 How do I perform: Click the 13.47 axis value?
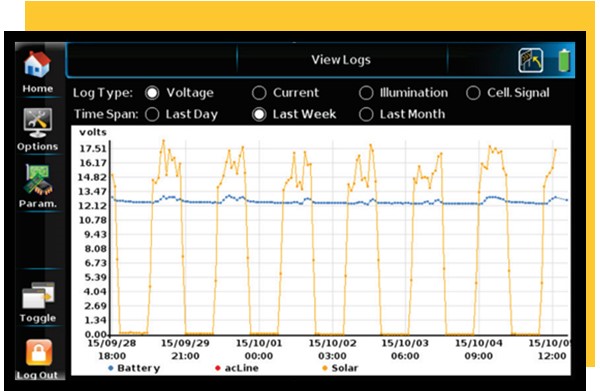click(93, 191)
